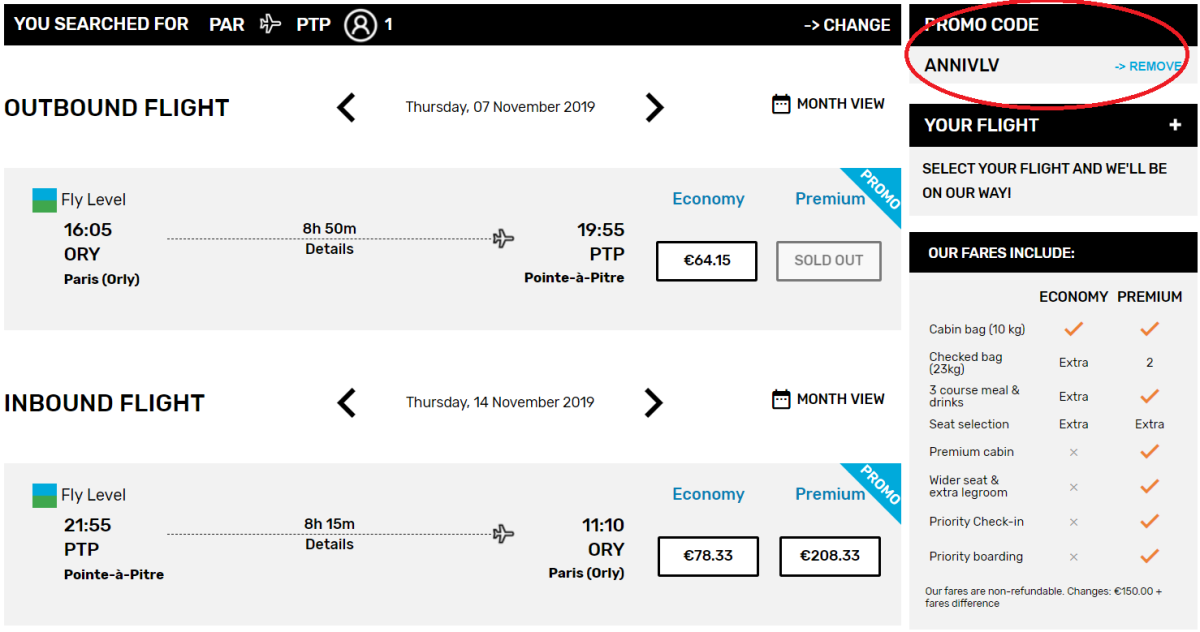This screenshot has width=1200, height=632.
Task: Click the passenger count icon in search bar
Action: tap(360, 25)
